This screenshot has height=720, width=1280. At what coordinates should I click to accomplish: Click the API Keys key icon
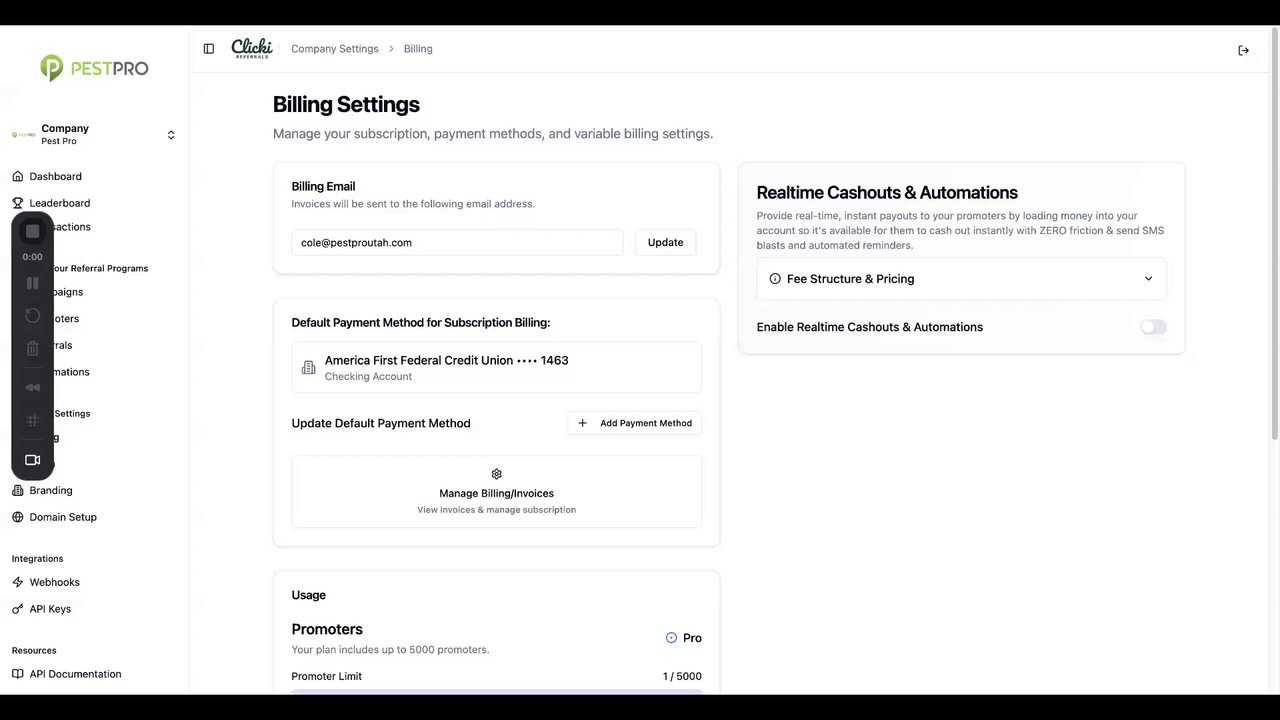click(18, 609)
